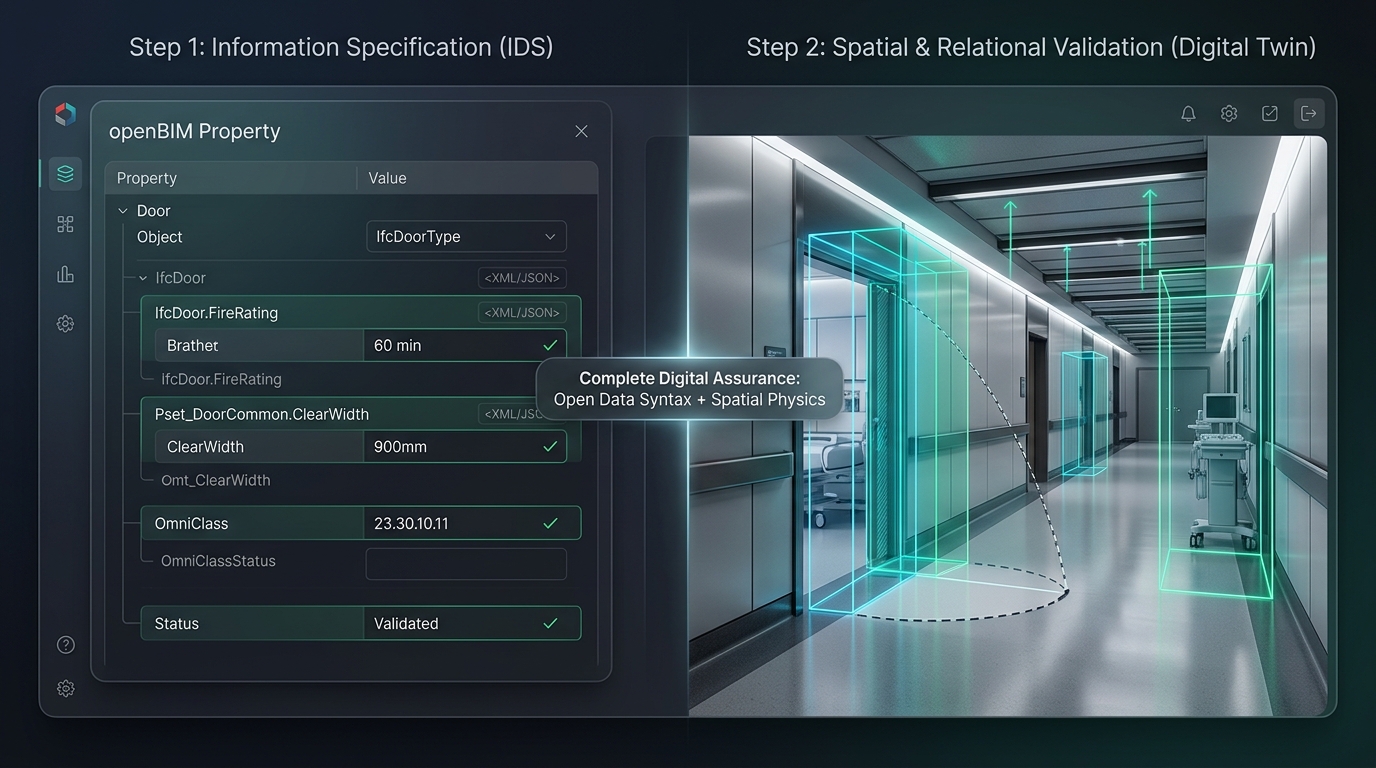Collapse the IfcDoor node chevron

tap(143, 278)
